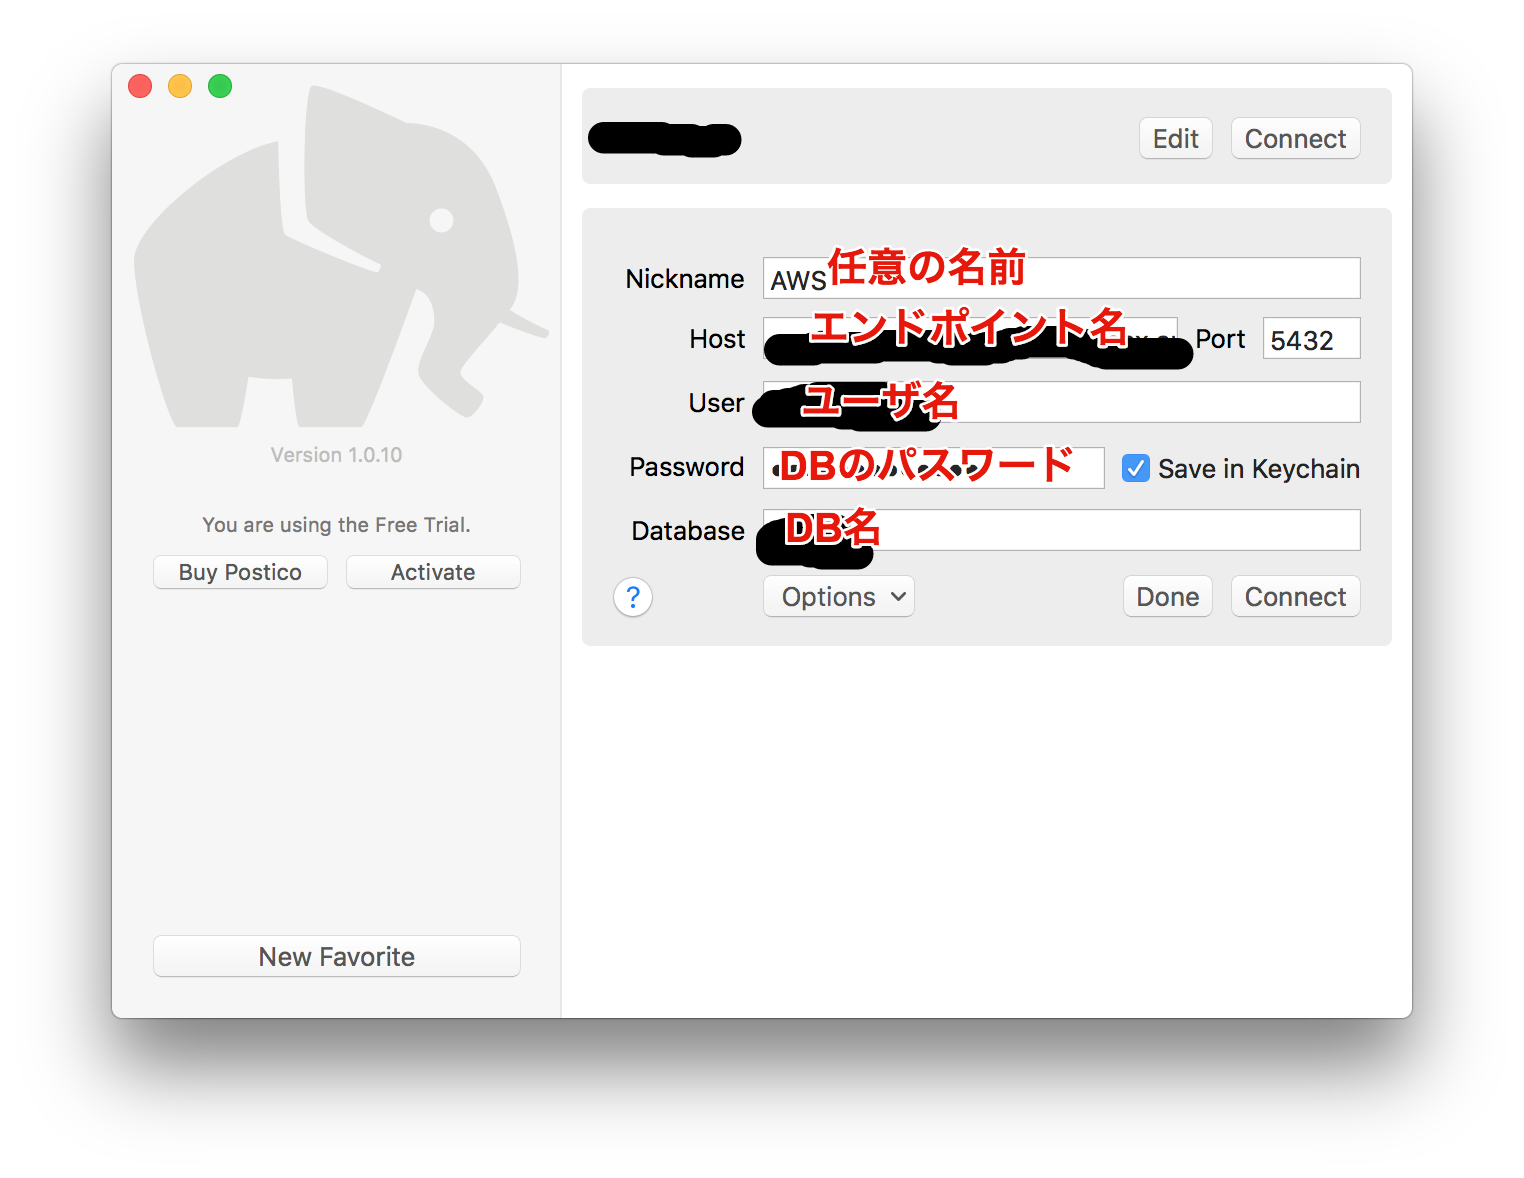
Task: Focus the Nickname input field
Action: pos(1062,278)
